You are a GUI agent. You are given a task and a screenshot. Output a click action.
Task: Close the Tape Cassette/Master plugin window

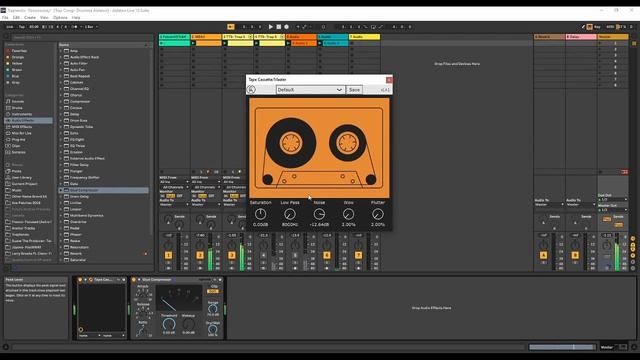coord(389,80)
